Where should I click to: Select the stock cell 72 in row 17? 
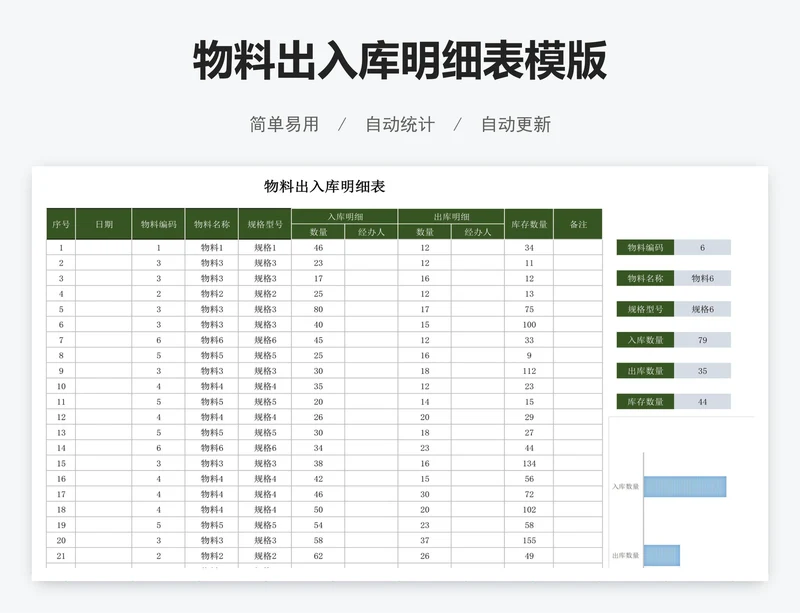529,494
